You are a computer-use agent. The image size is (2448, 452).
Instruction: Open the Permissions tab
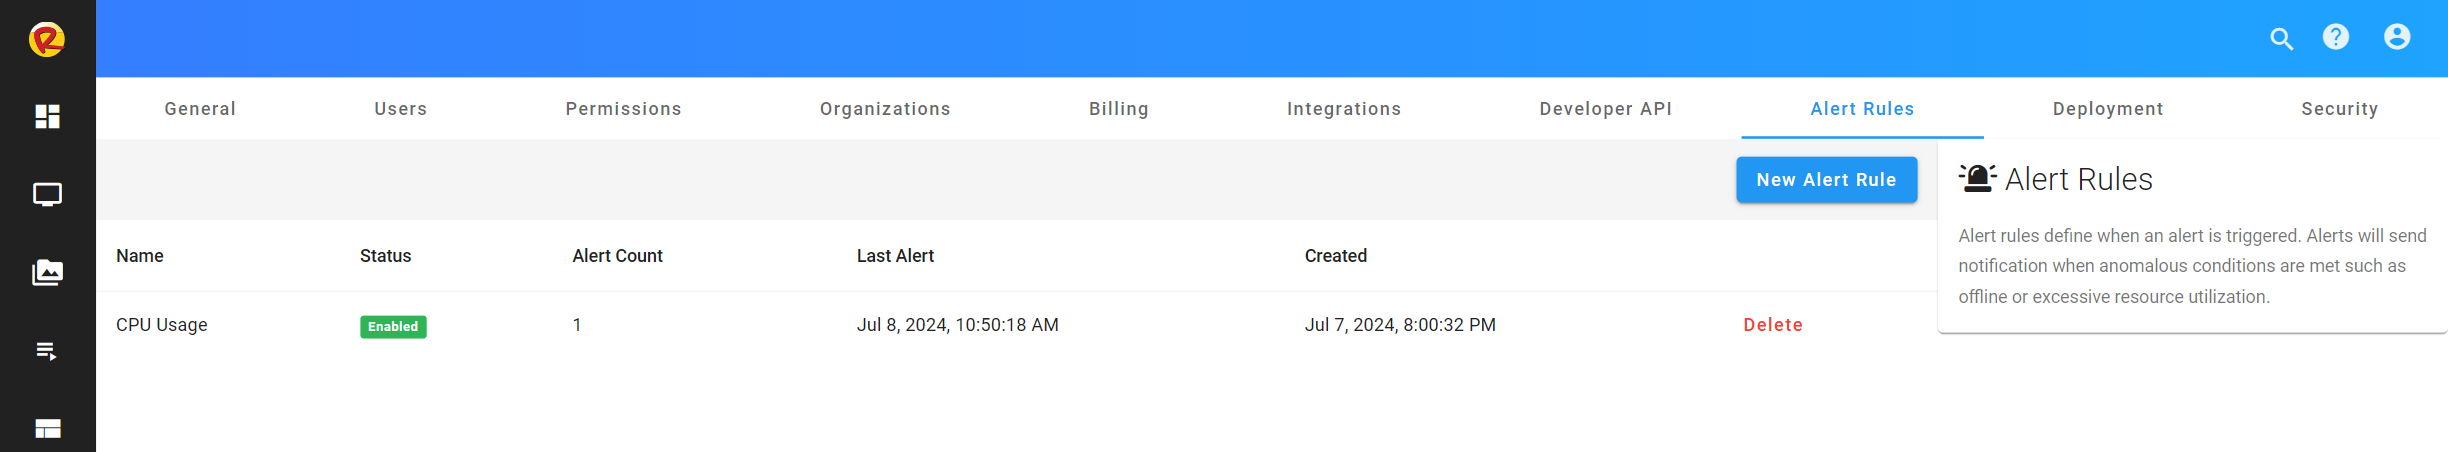pyautogui.click(x=623, y=109)
